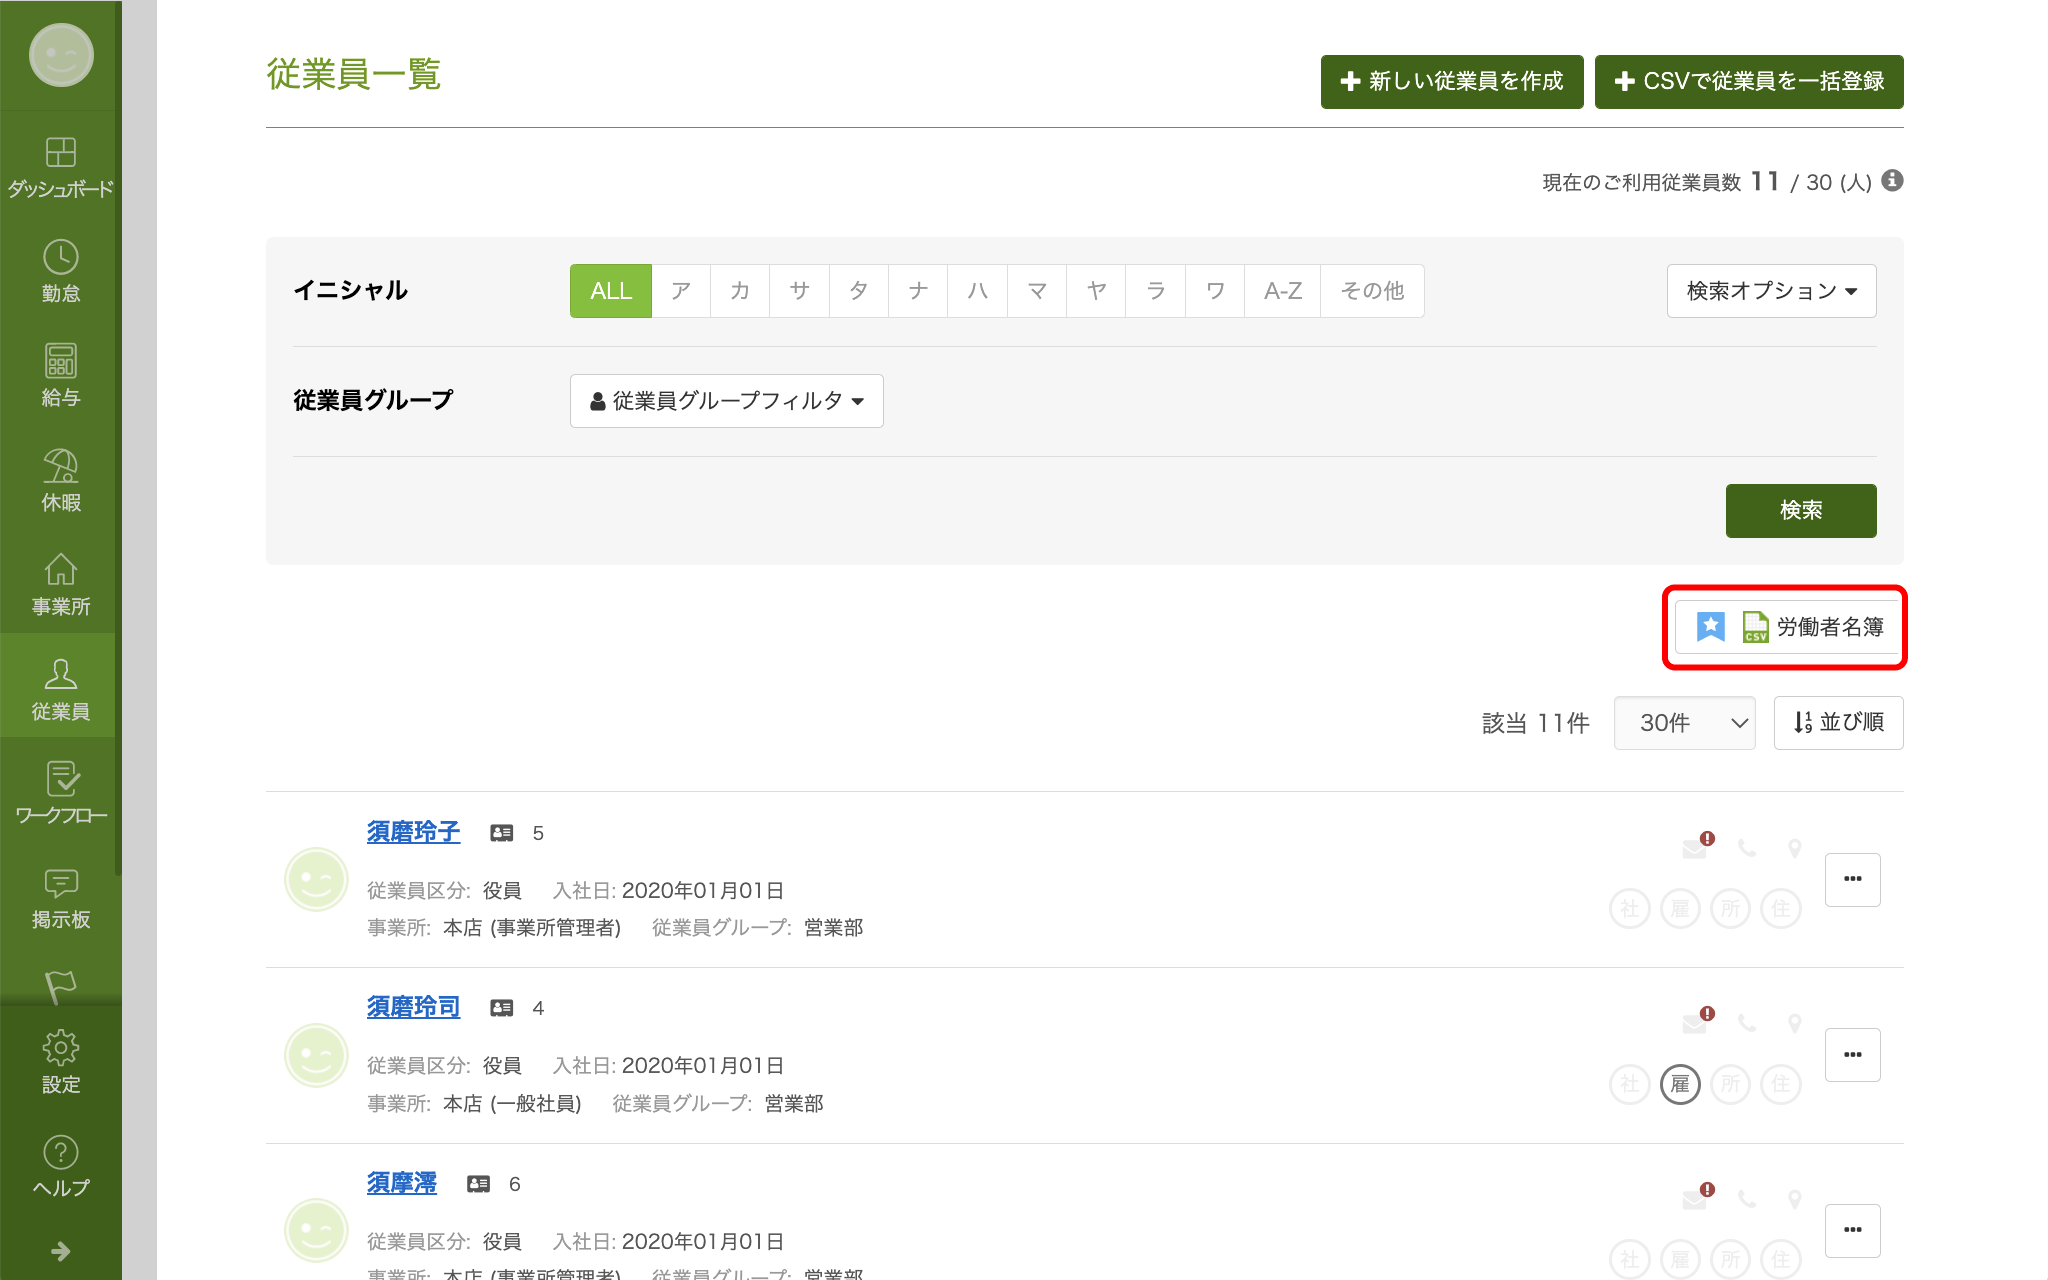Click mail alert icon for 須磨玲司
This screenshot has height=1280, width=2048.
(x=1698, y=1021)
